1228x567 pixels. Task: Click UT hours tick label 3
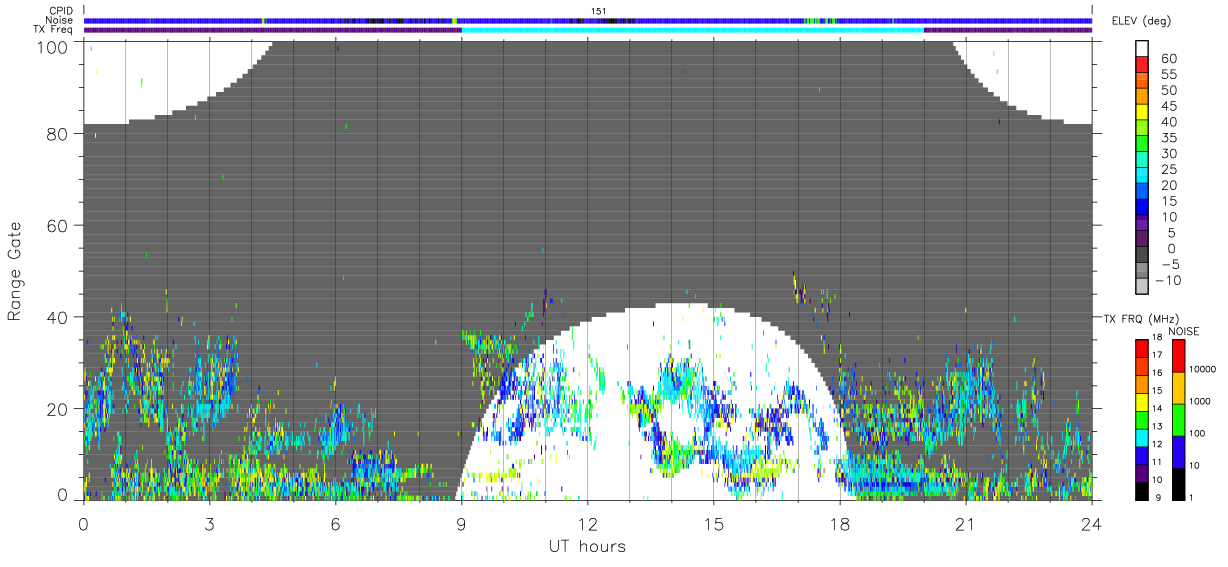[x=209, y=524]
